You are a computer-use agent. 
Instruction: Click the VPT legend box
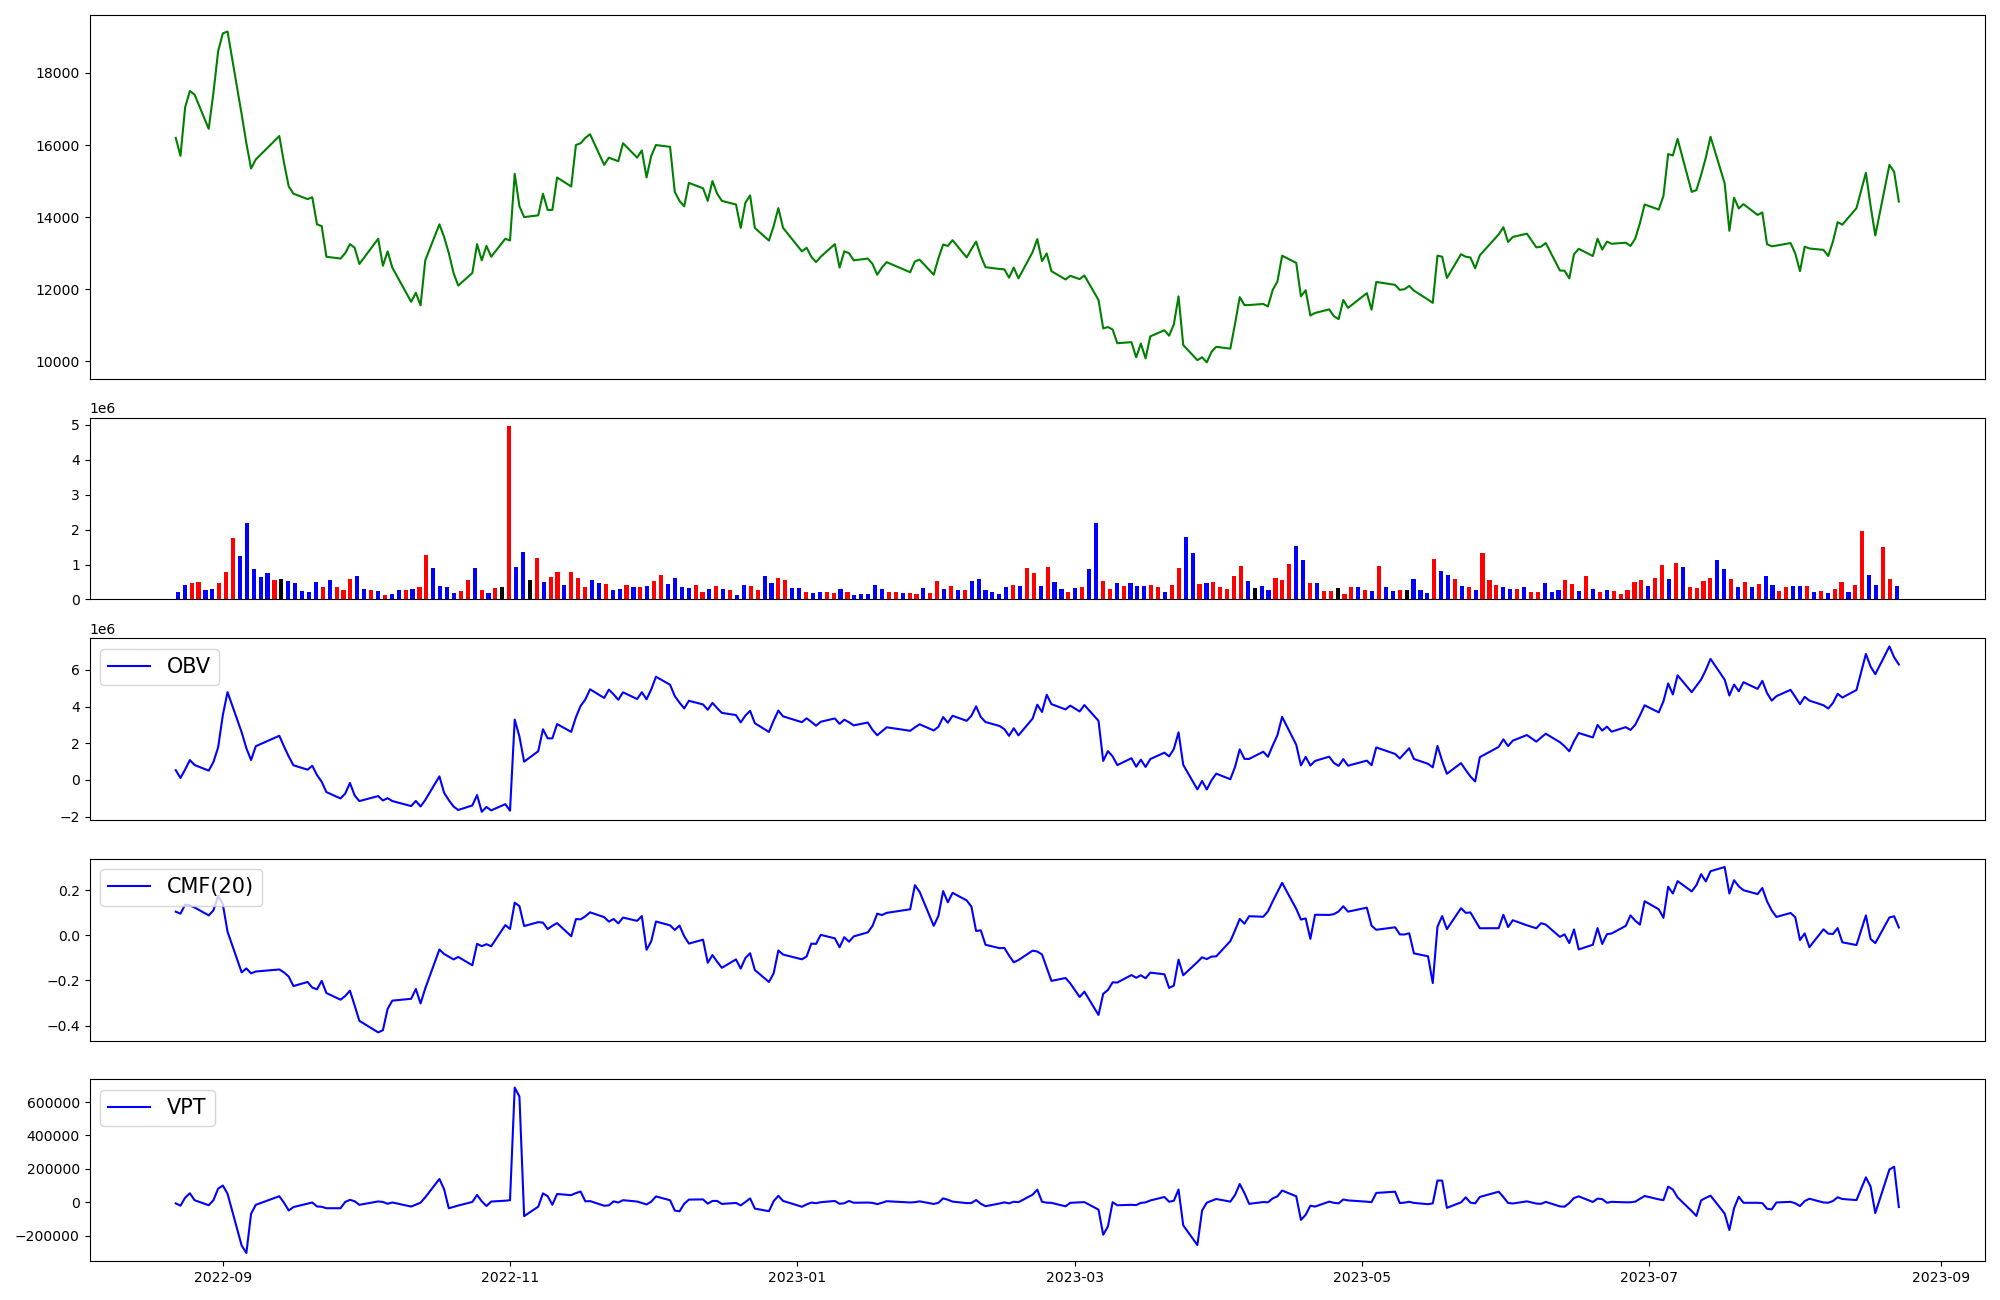coord(158,1108)
